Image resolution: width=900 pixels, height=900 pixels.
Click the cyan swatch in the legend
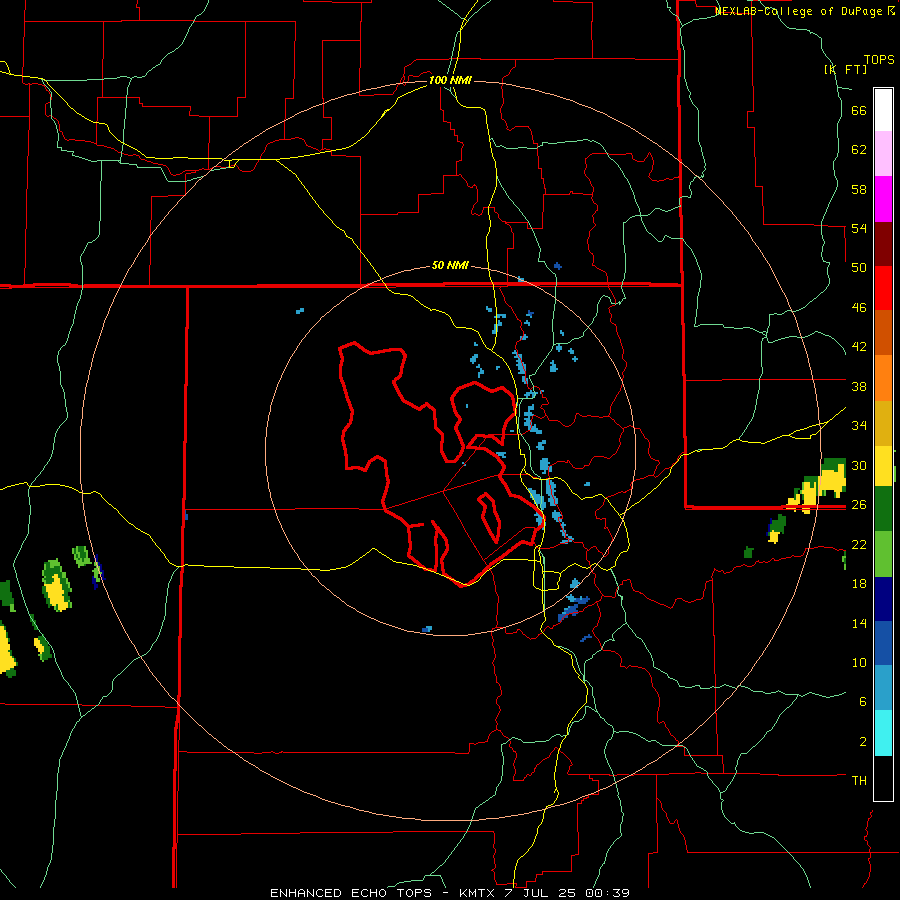coord(883,733)
